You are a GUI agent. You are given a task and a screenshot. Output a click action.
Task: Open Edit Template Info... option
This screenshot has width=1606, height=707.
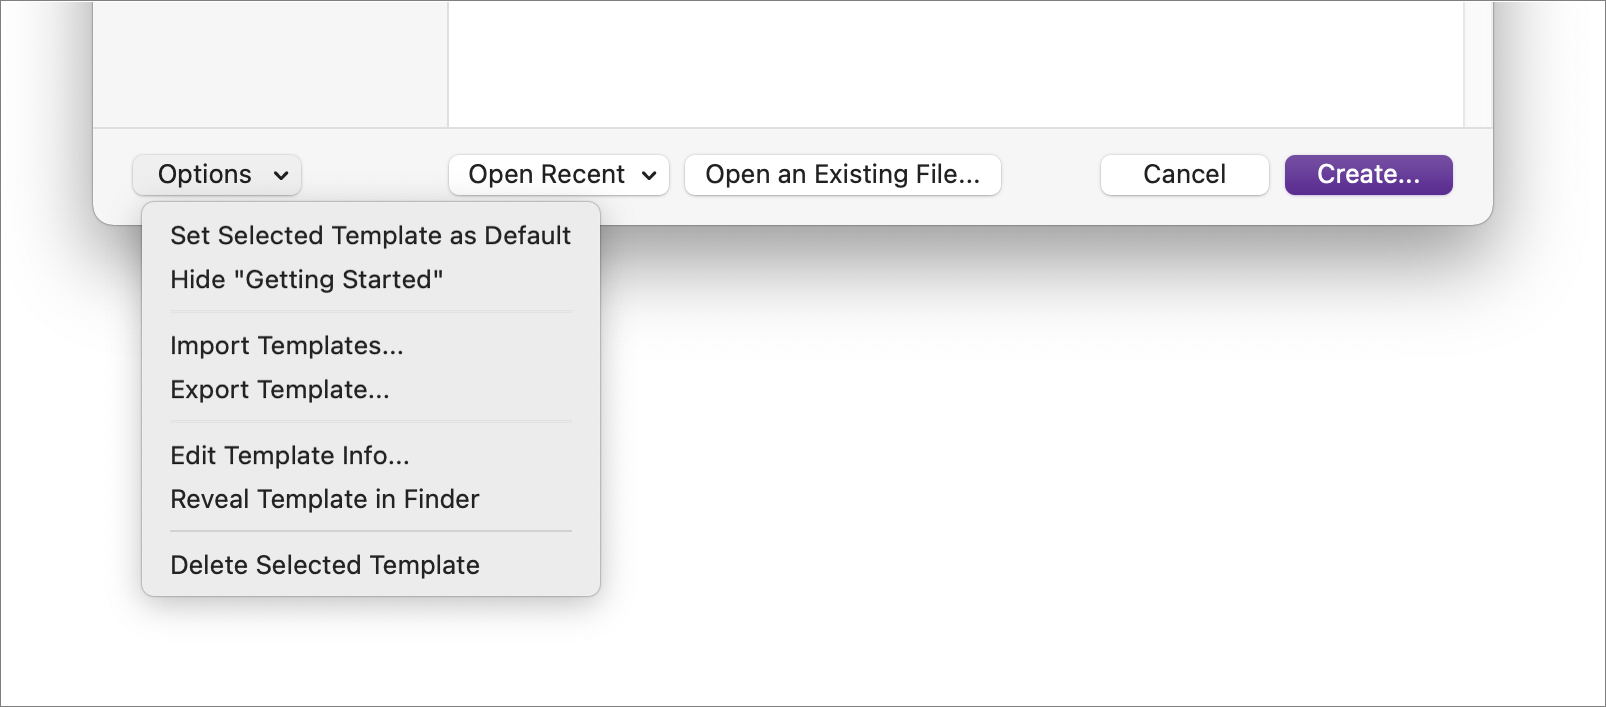pyautogui.click(x=290, y=455)
